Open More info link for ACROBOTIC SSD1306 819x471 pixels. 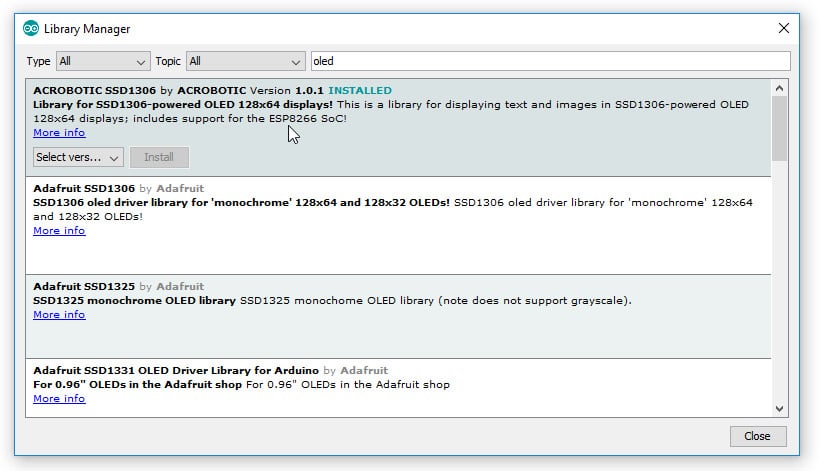click(x=59, y=133)
